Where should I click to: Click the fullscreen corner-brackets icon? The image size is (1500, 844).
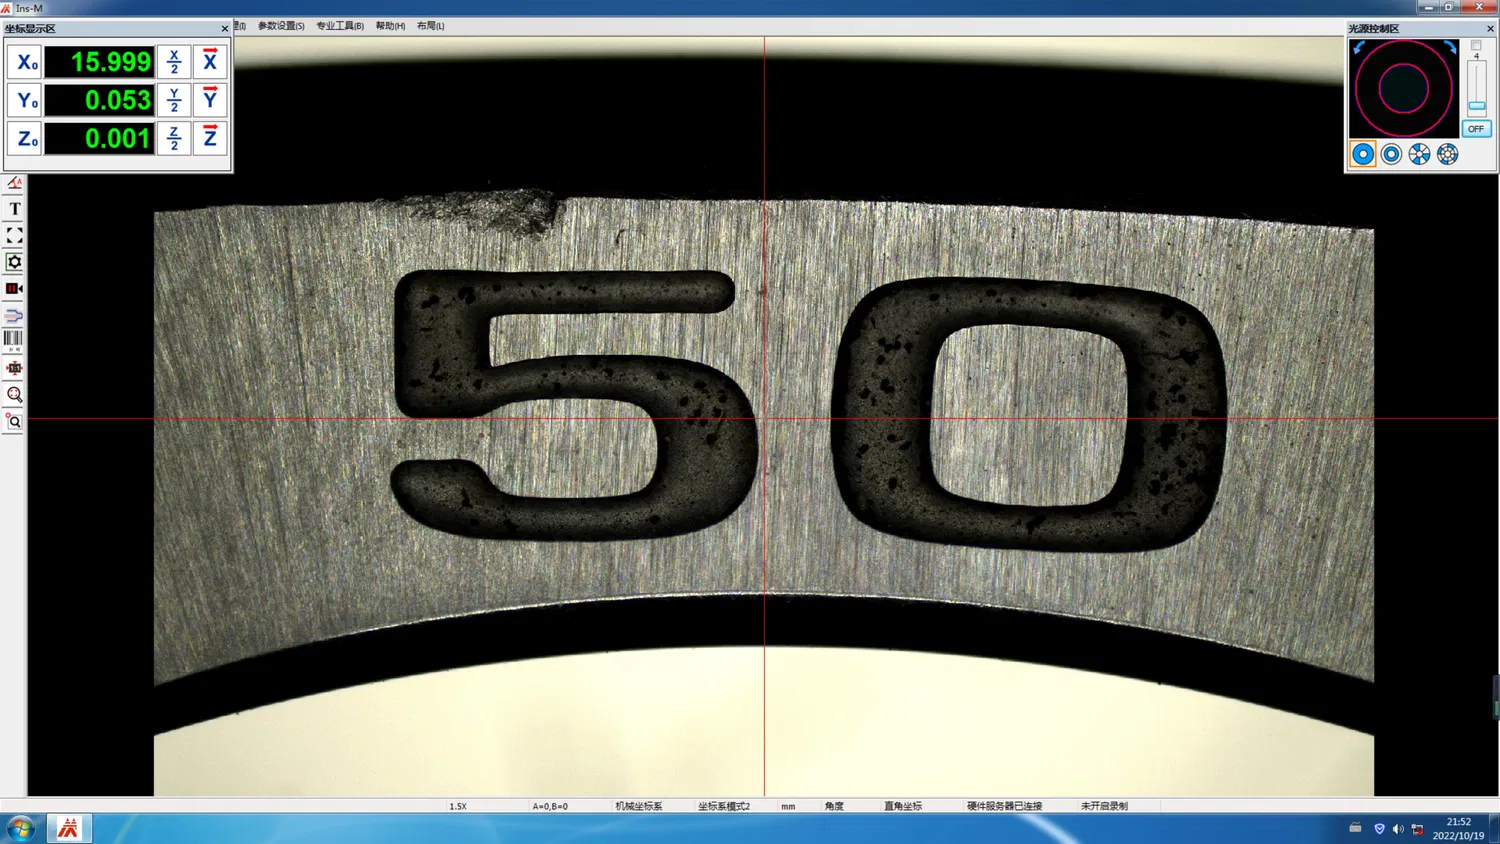[x=14, y=236]
